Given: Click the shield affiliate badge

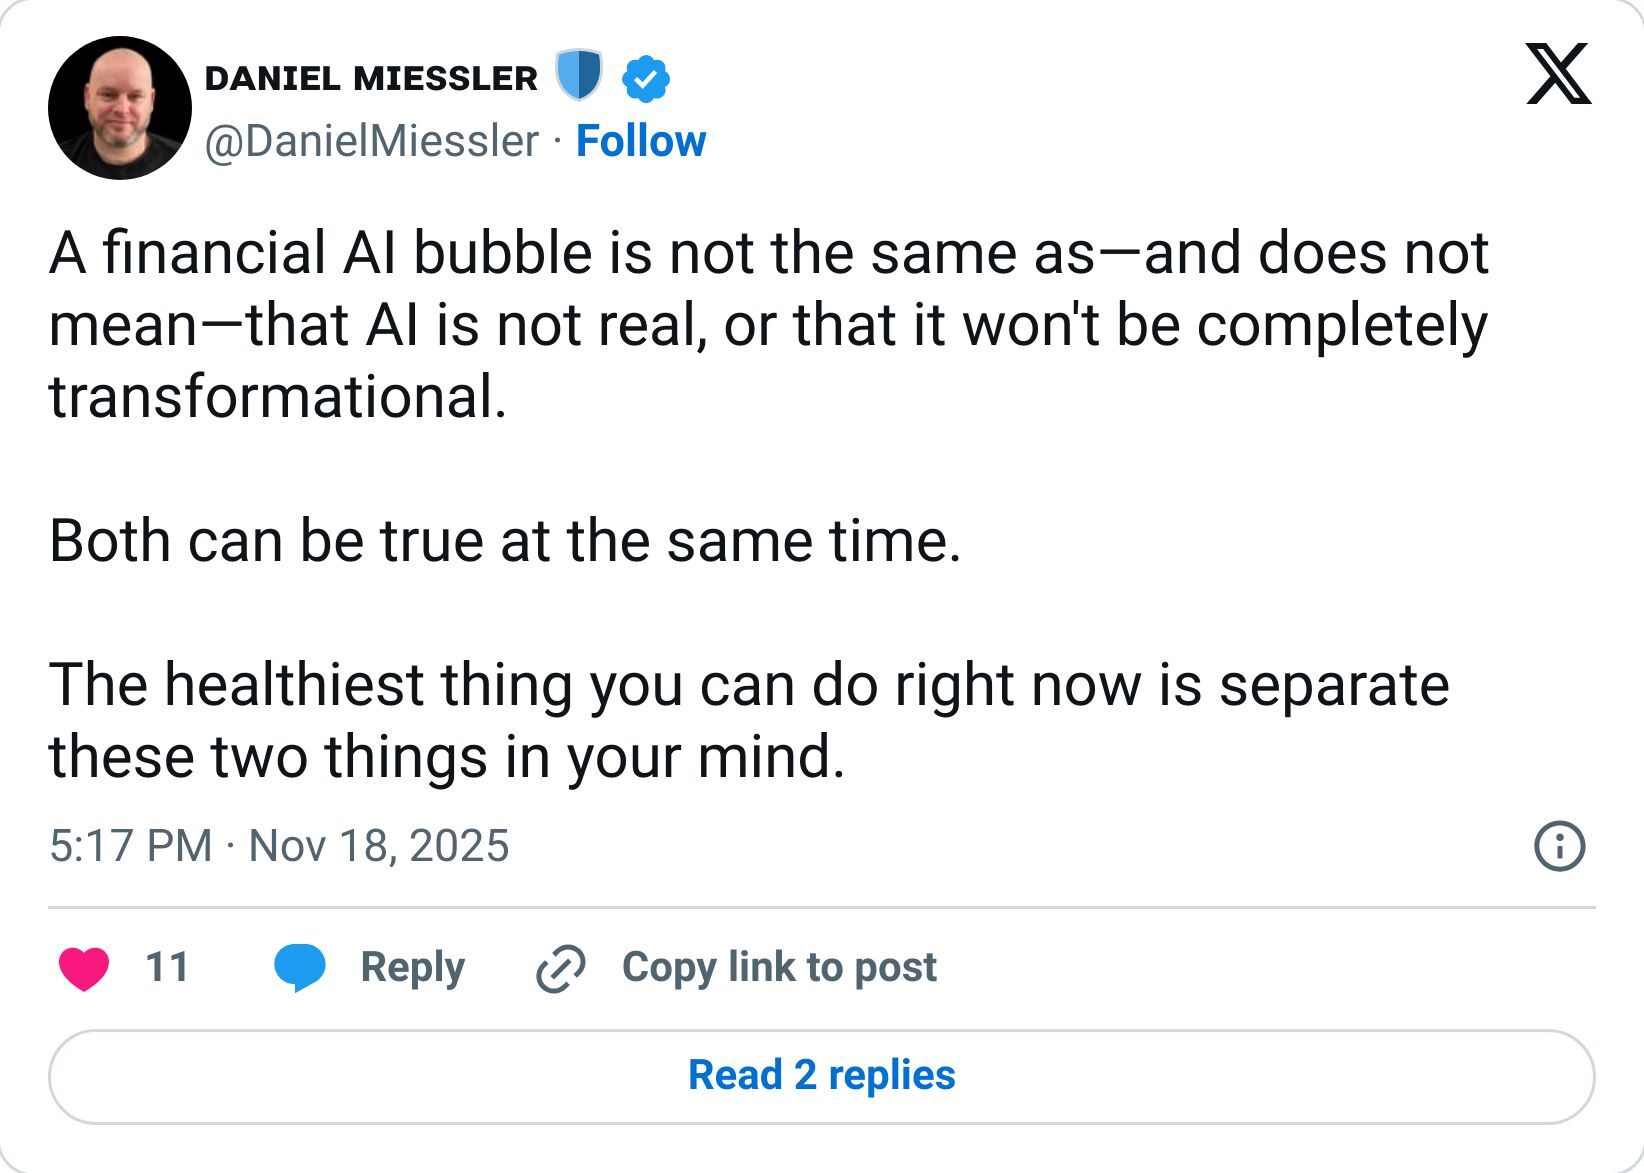Looking at the screenshot, I should [578, 75].
